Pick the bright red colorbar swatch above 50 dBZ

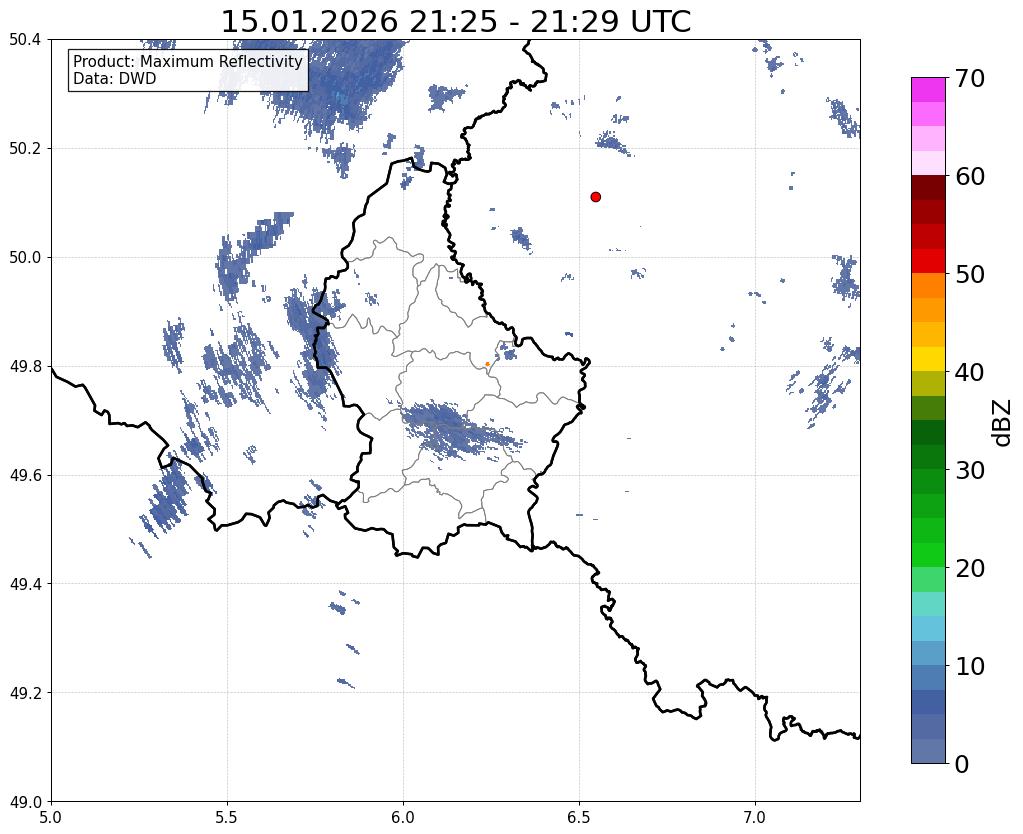point(928,261)
